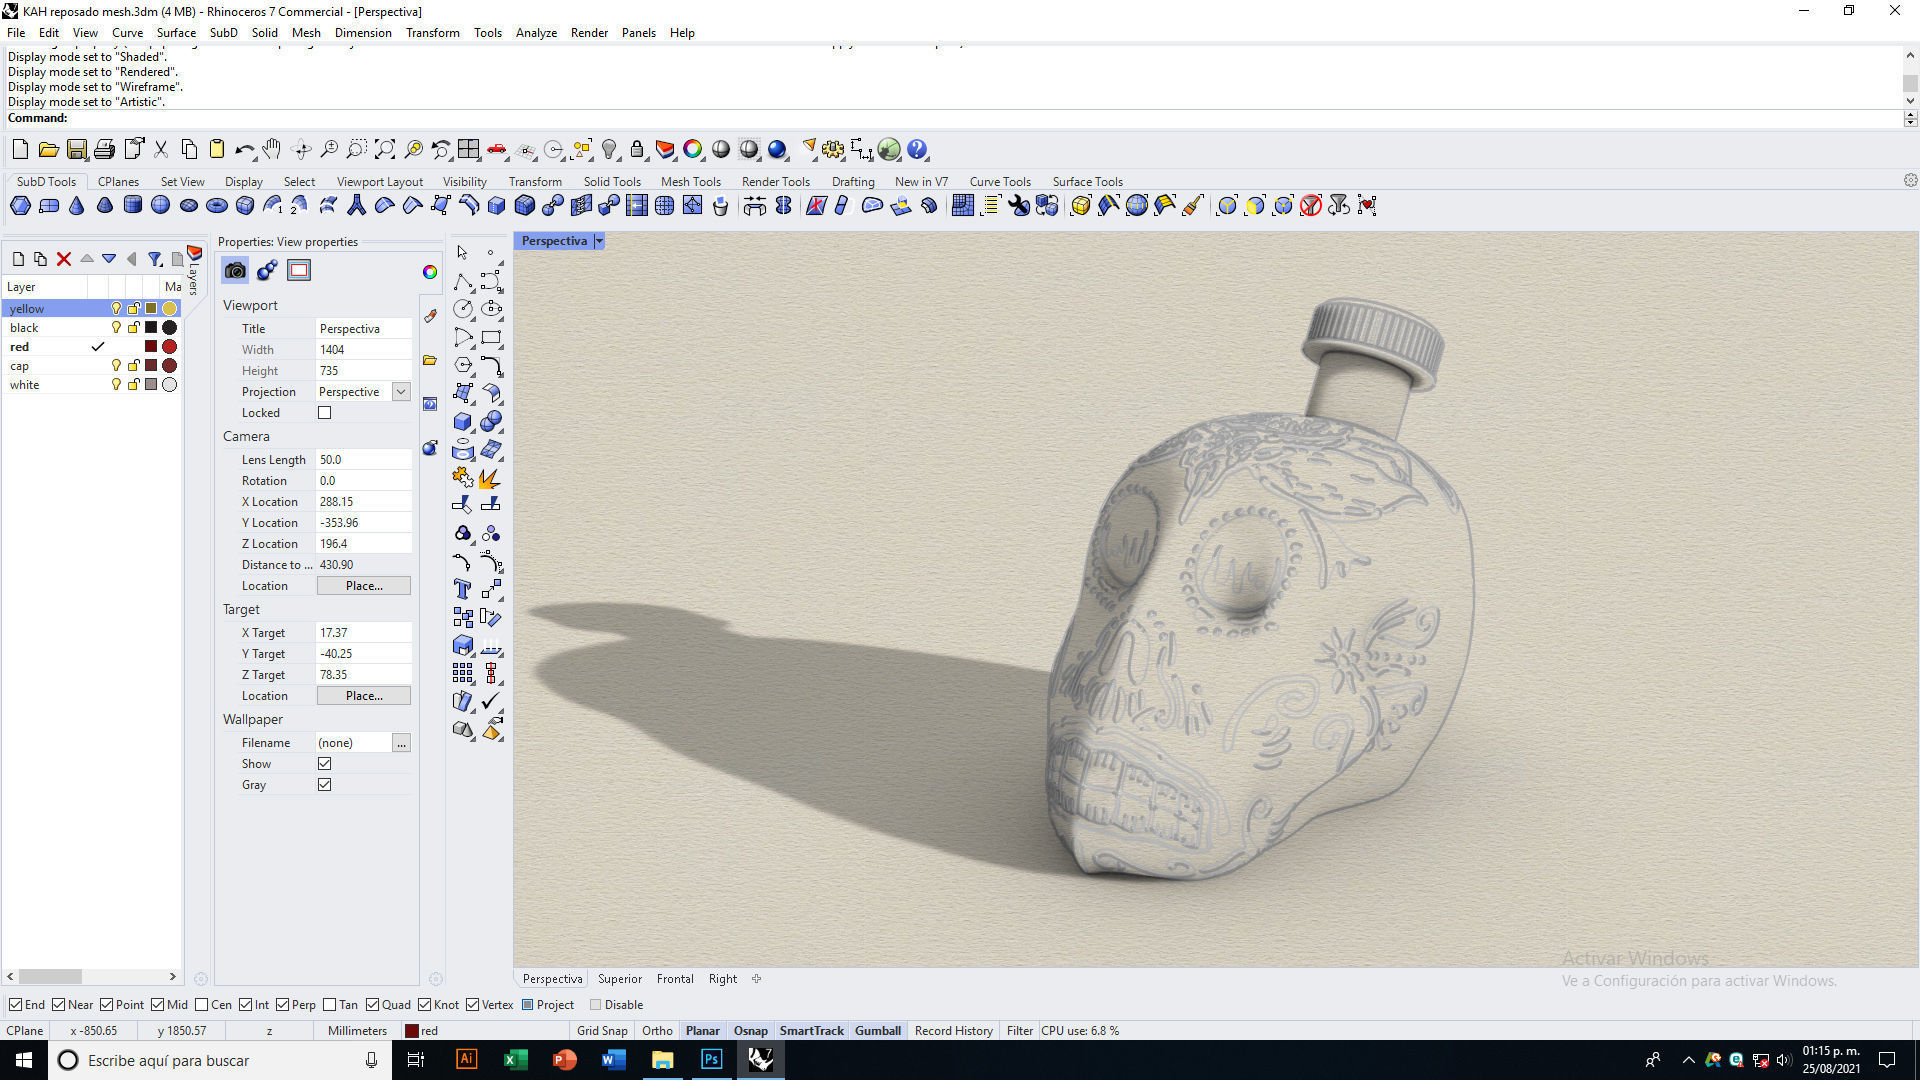
Task: Open the Projection dropdown
Action: pos(401,392)
